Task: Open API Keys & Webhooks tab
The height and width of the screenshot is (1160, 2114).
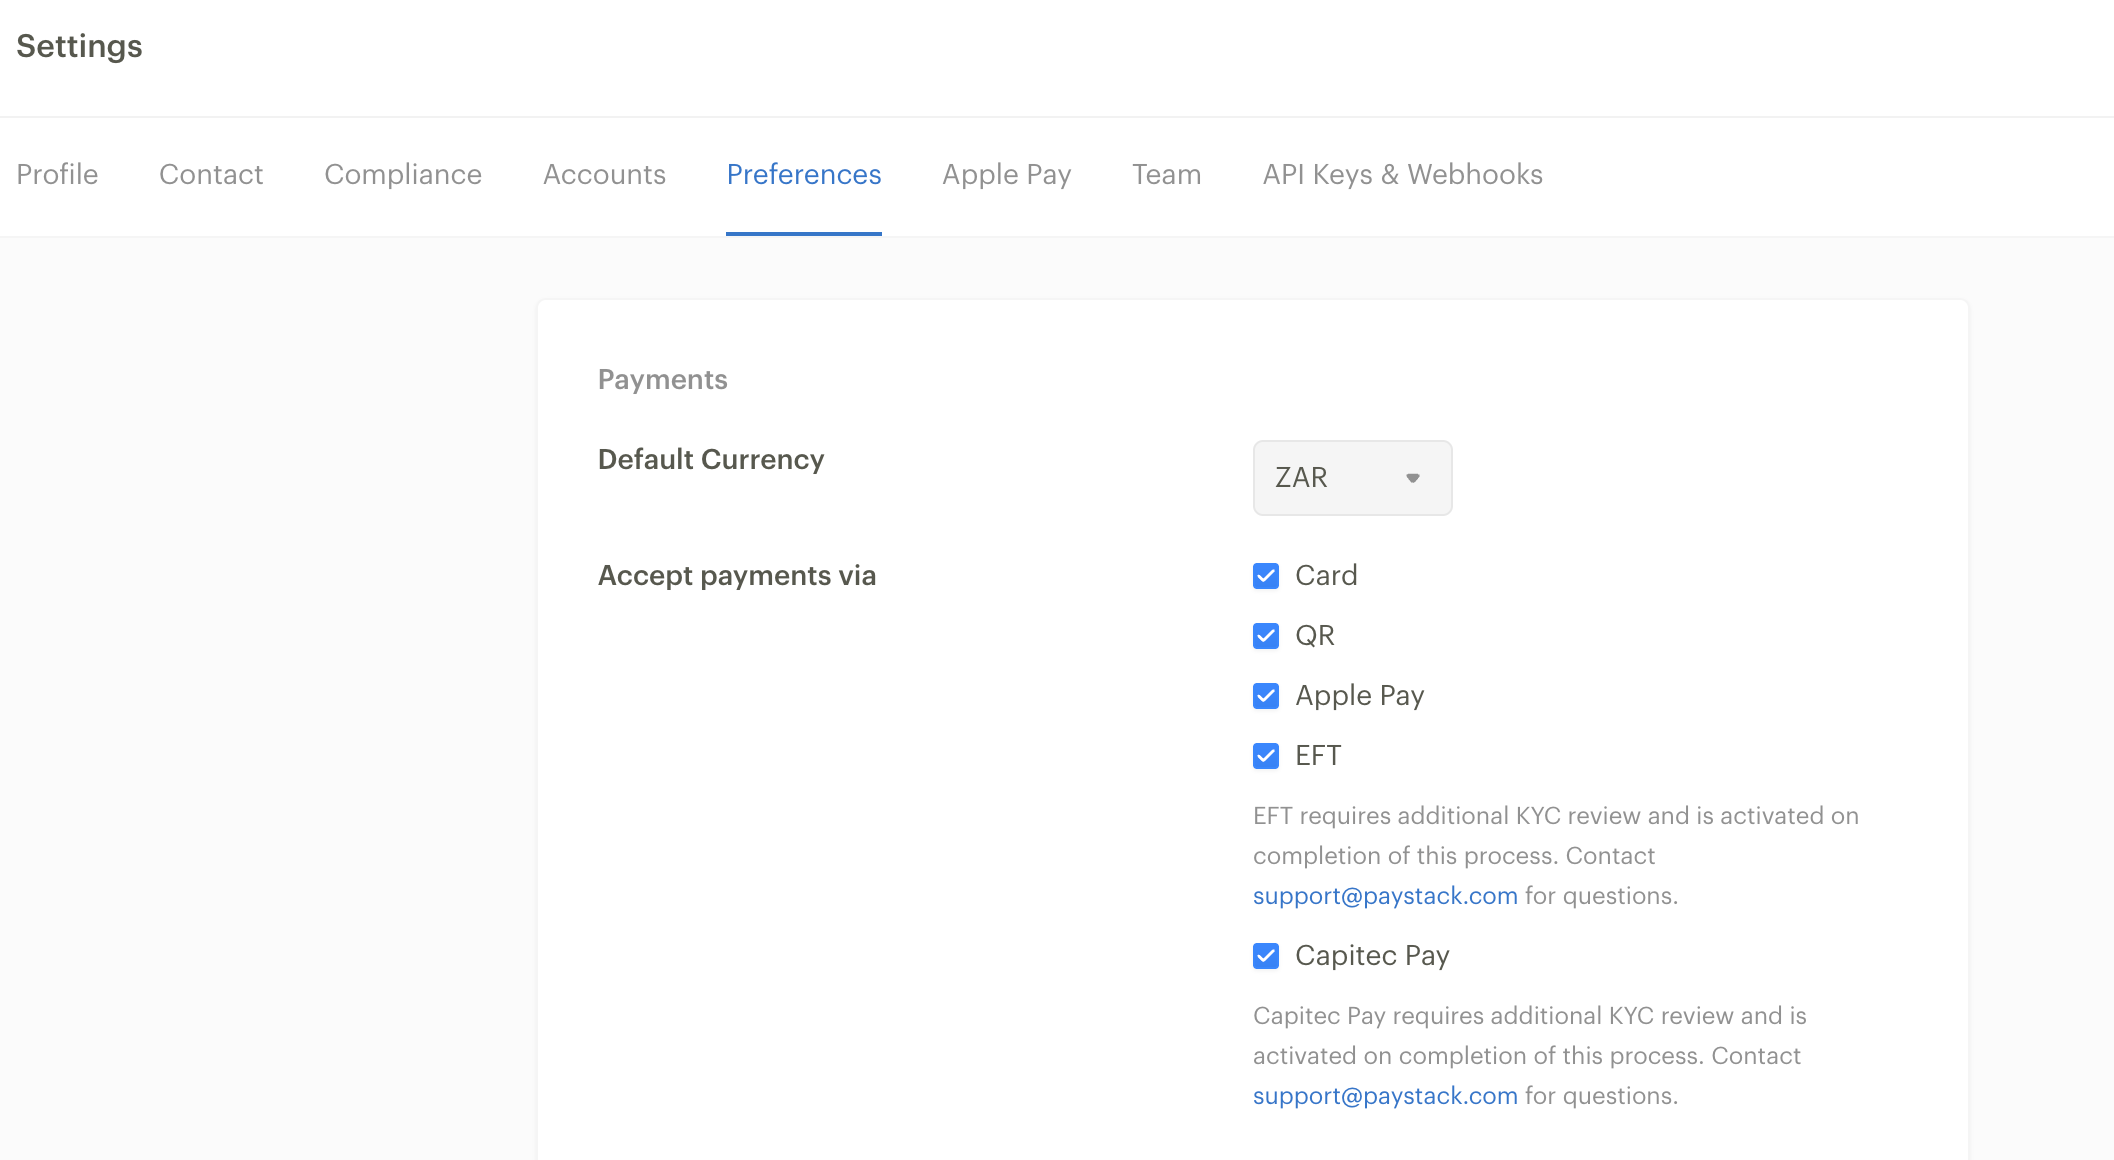Action: (1402, 174)
